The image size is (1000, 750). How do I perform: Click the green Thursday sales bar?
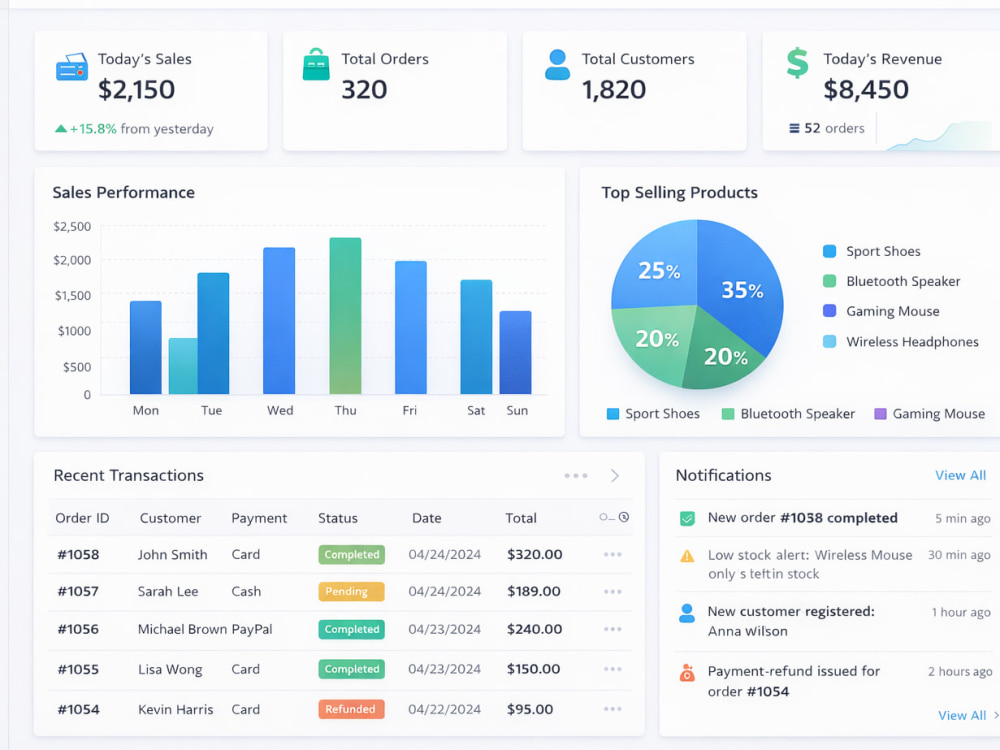pyautogui.click(x=345, y=316)
